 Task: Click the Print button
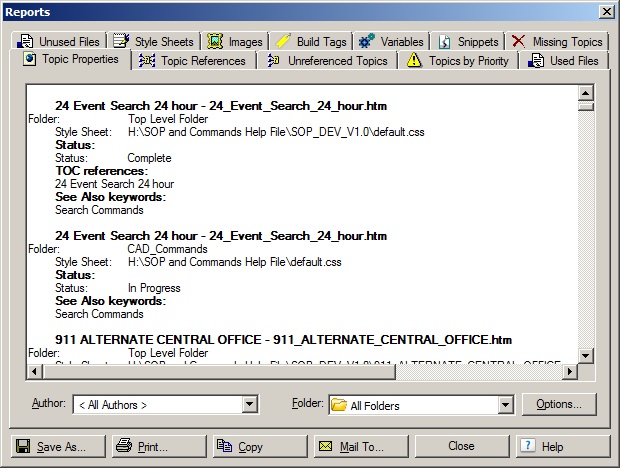pyautogui.click(x=159, y=446)
